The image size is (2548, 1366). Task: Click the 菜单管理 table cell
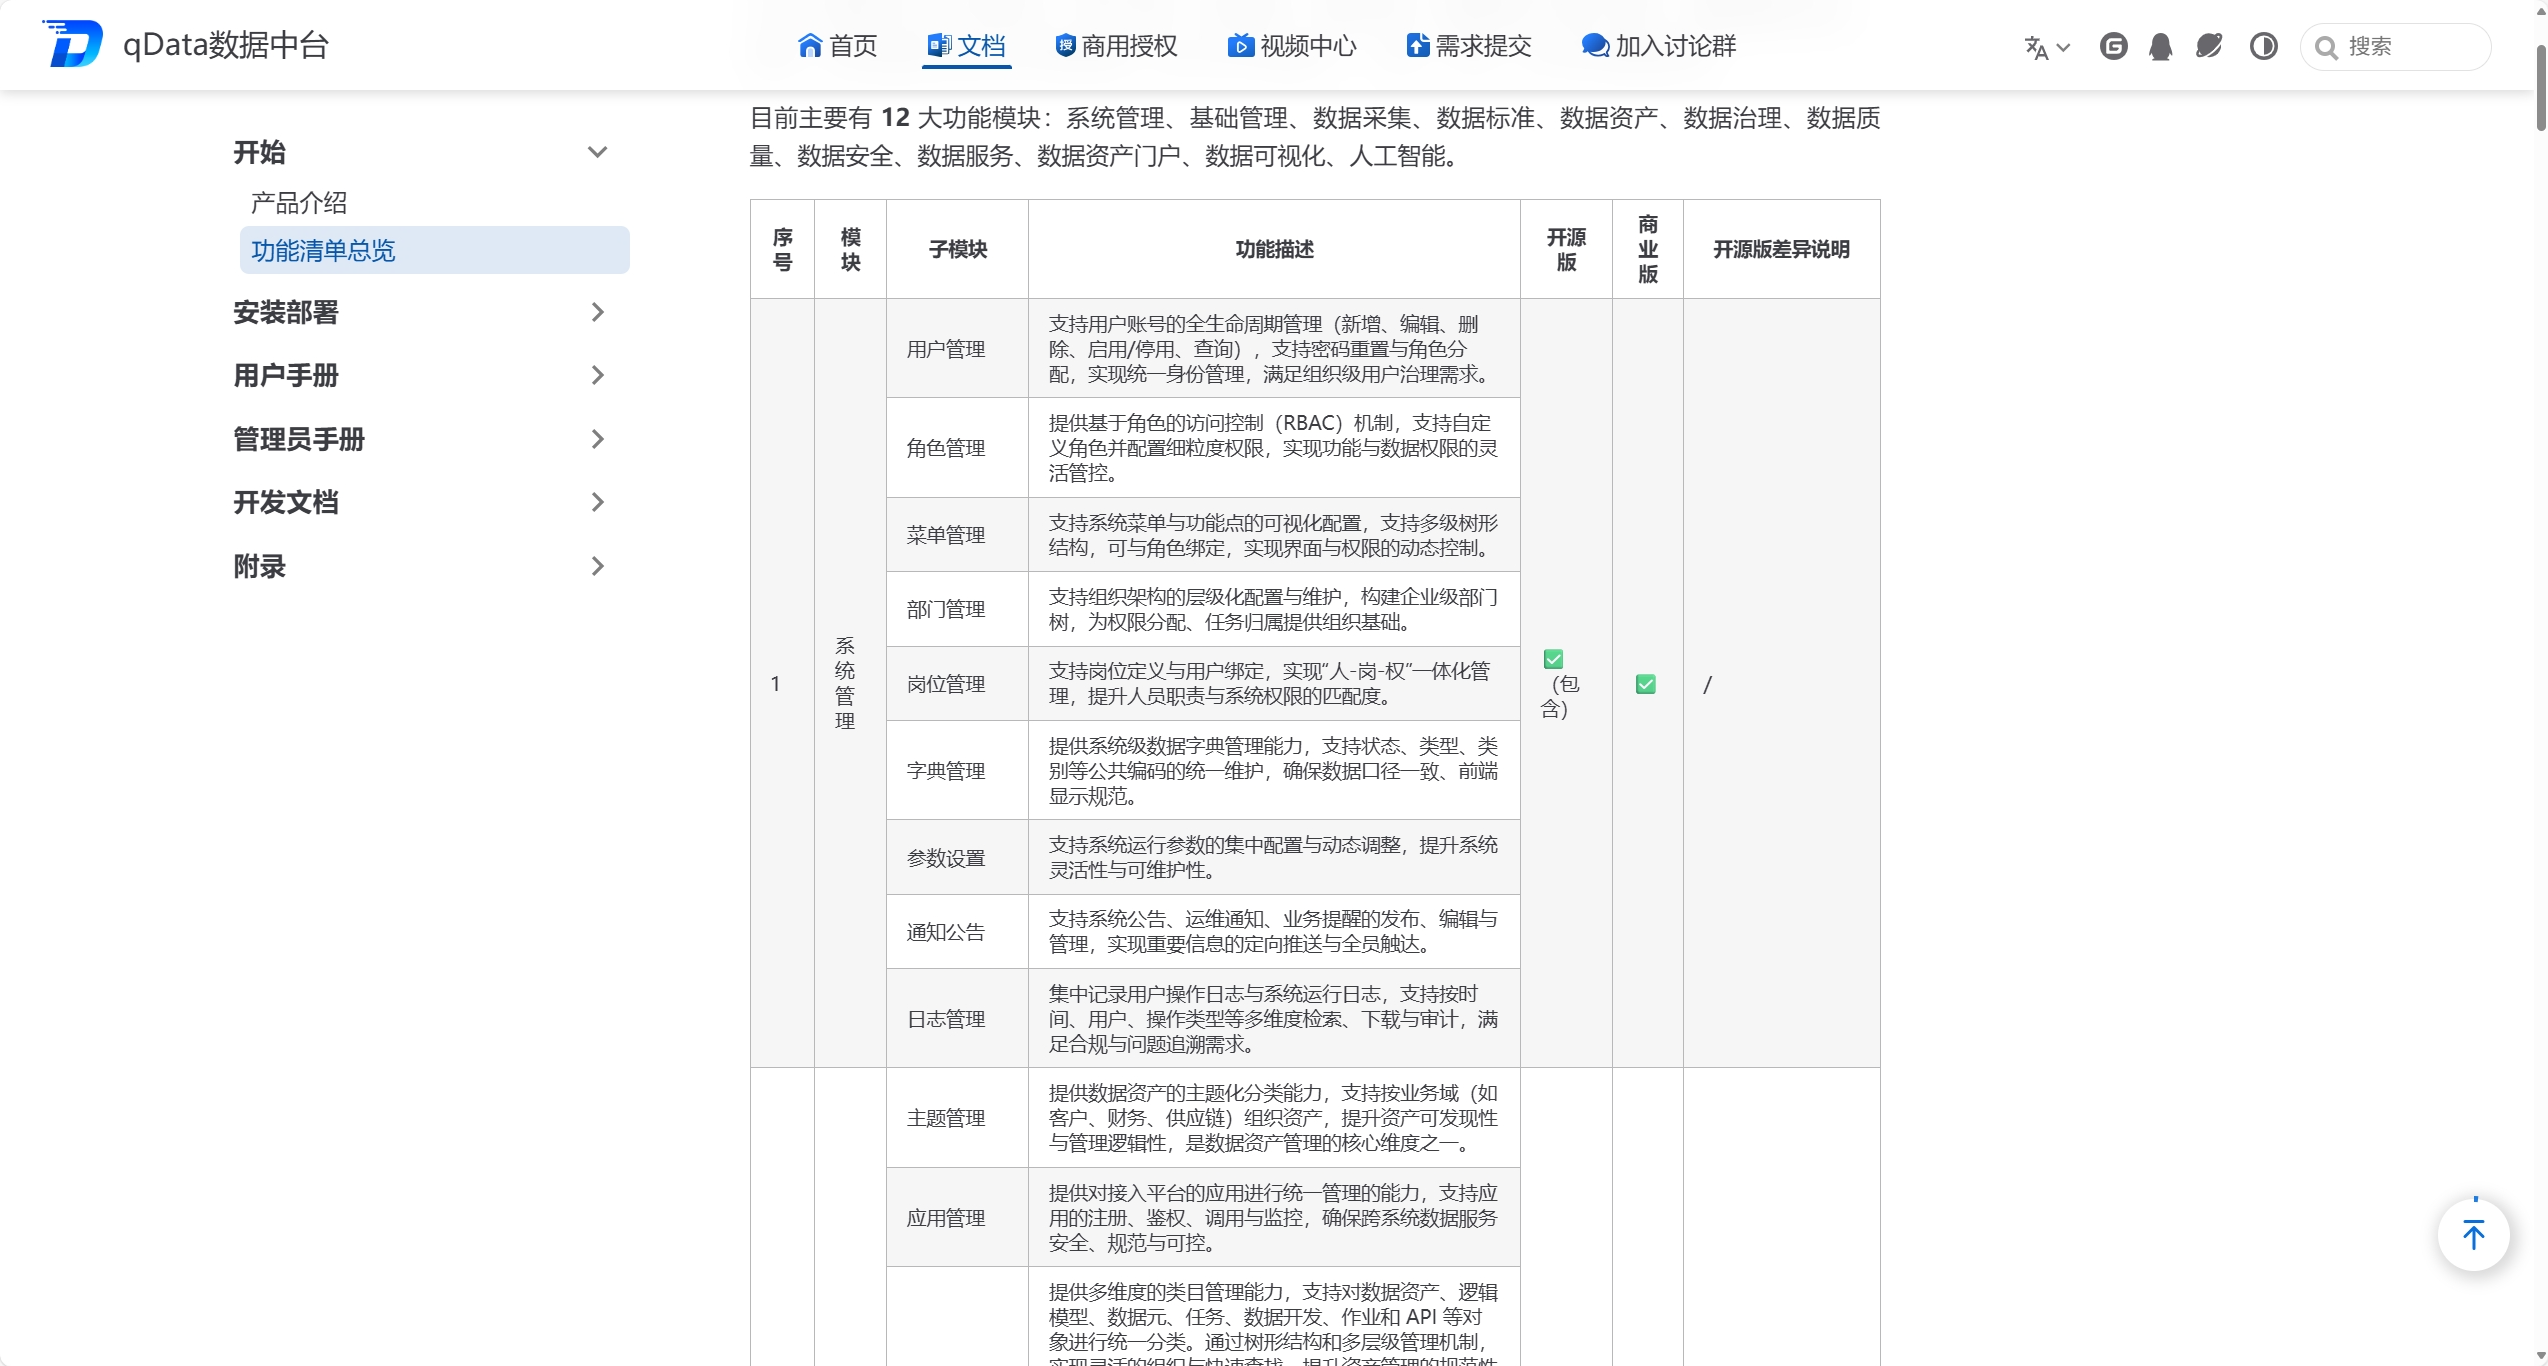[957, 535]
